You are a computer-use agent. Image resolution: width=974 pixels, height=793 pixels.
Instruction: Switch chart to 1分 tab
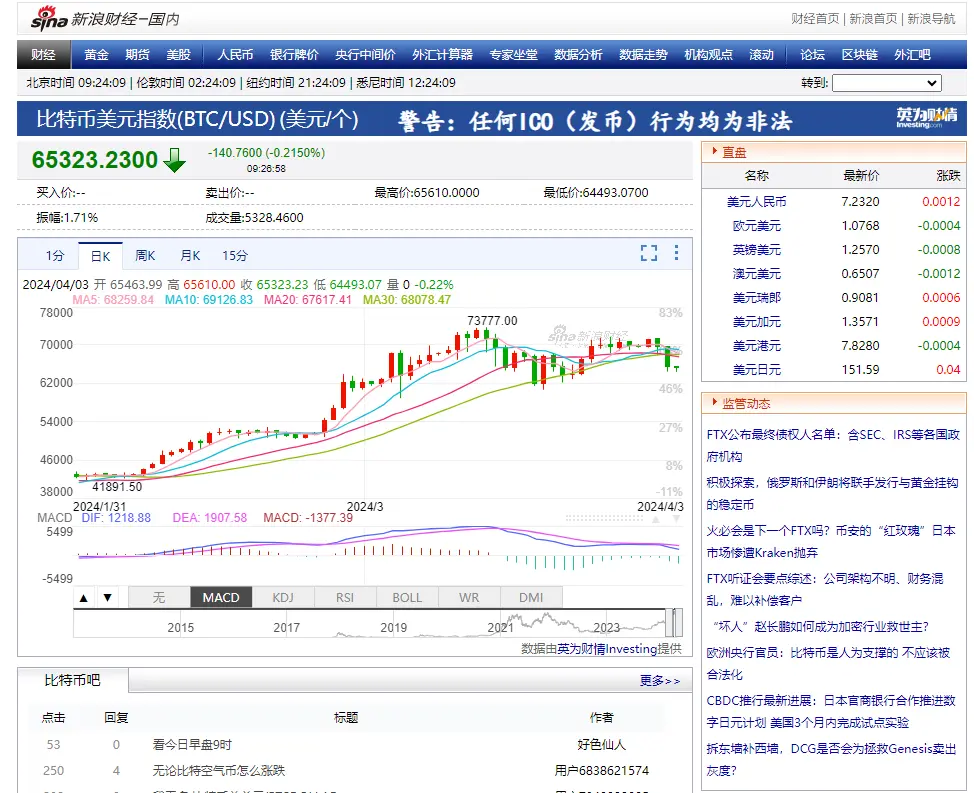55,255
